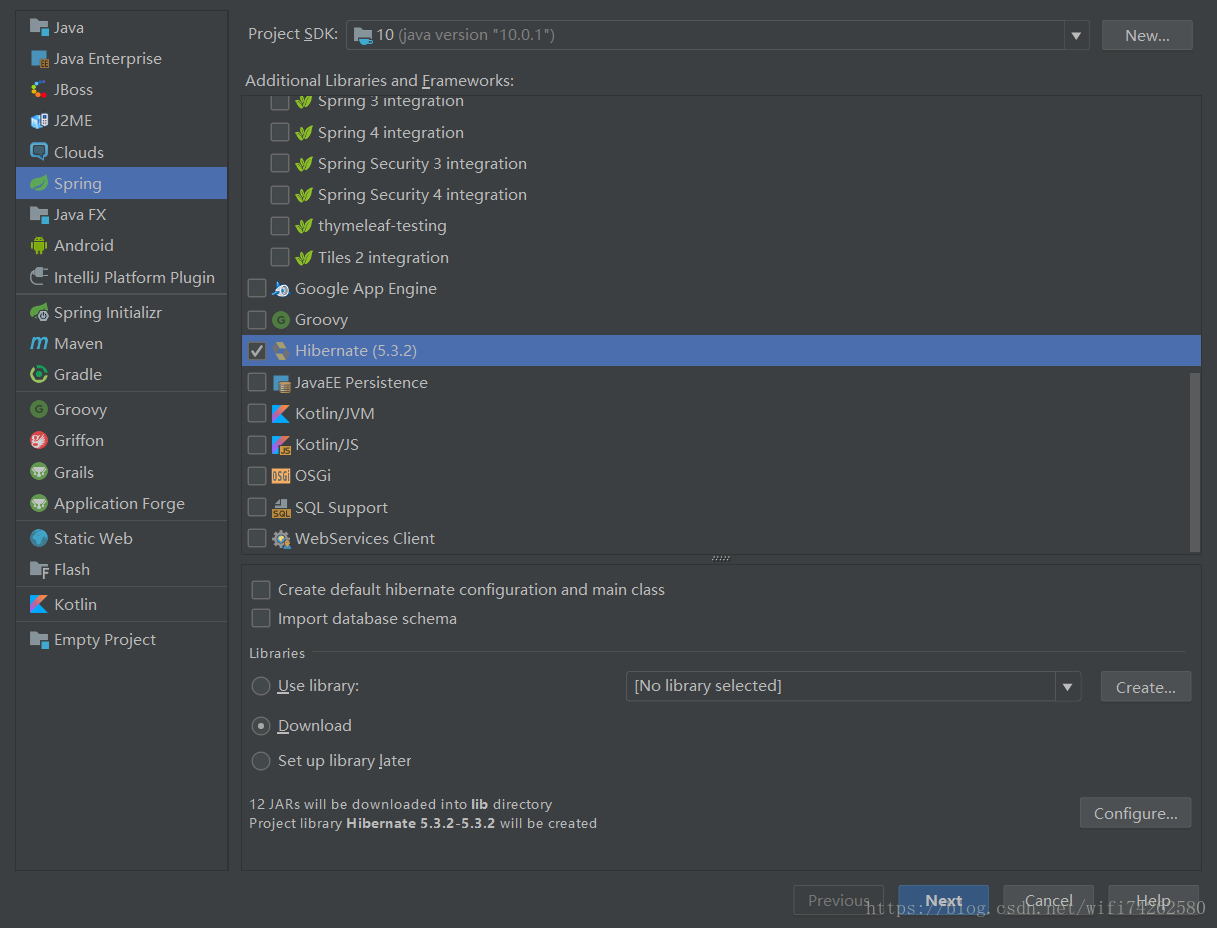The image size is (1217, 928).
Task: Click the Maven icon in sidebar
Action: [39, 343]
